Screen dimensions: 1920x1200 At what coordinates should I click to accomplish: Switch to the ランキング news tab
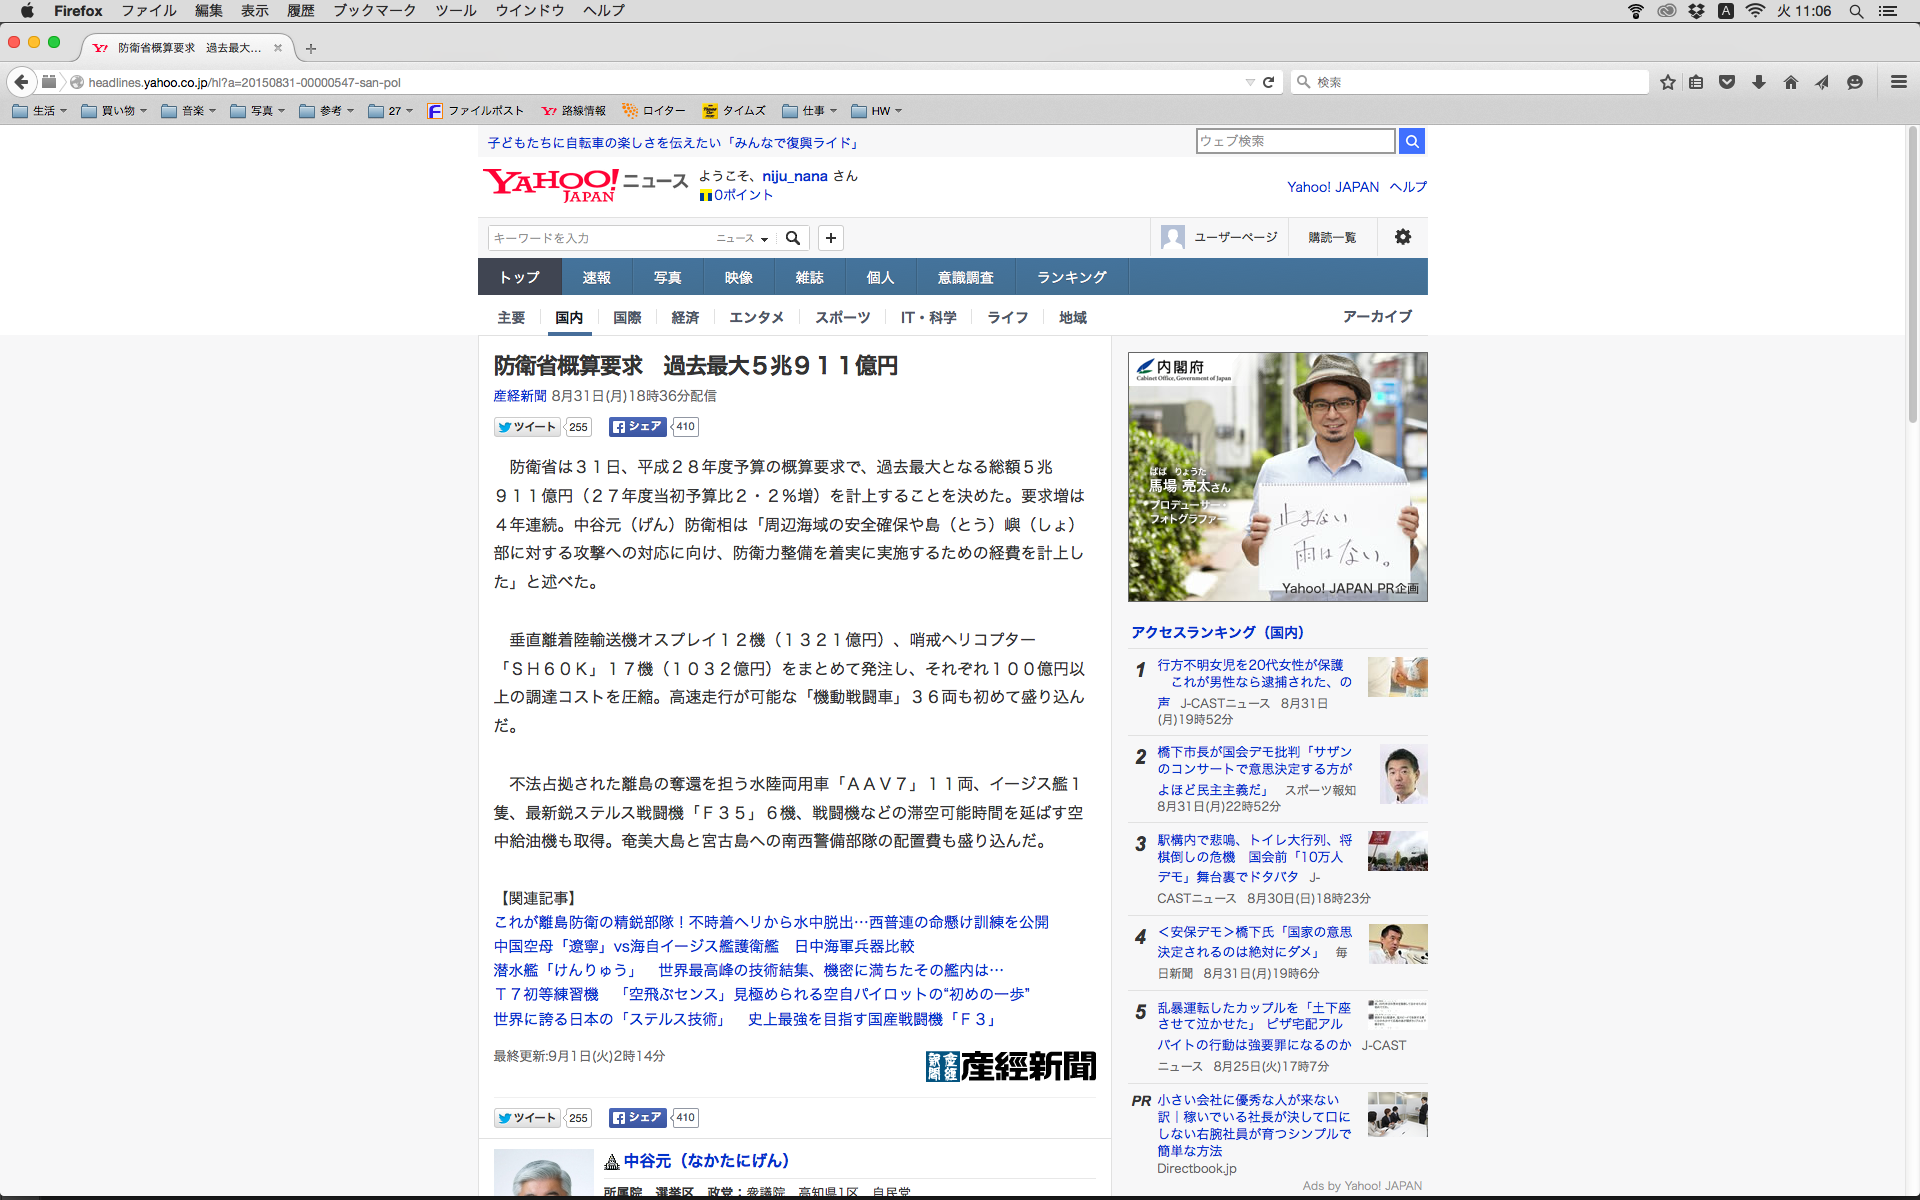[1071, 277]
